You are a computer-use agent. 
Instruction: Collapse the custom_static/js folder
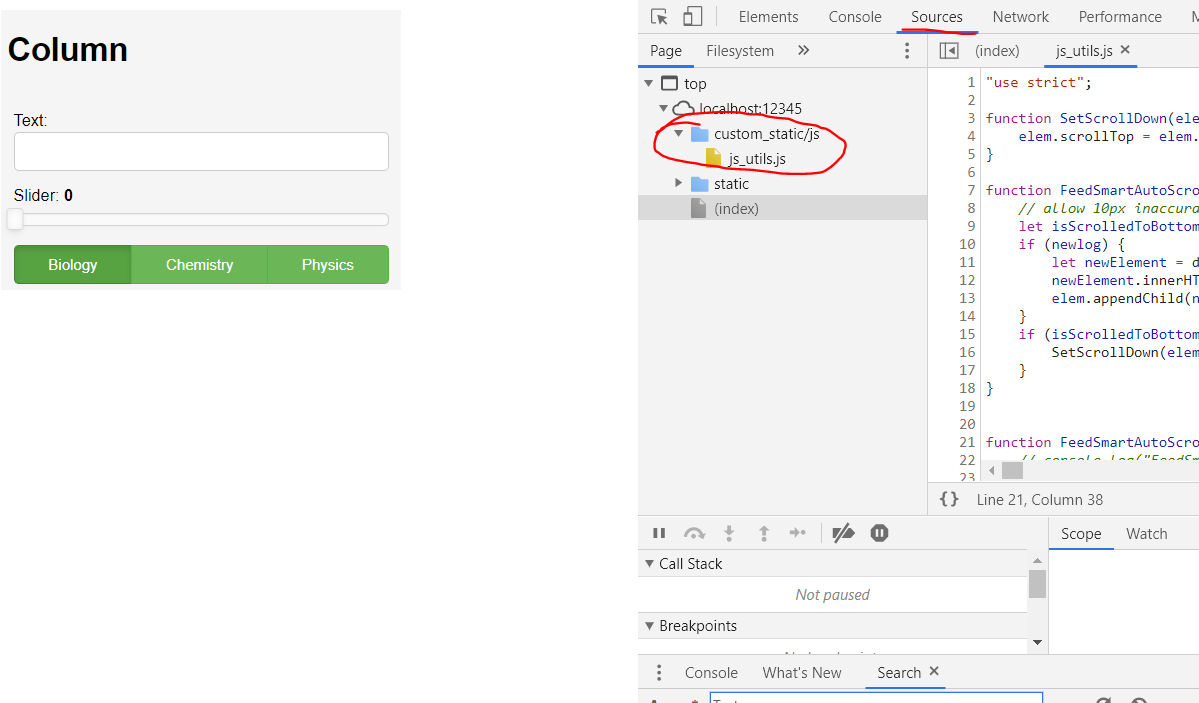click(x=679, y=132)
